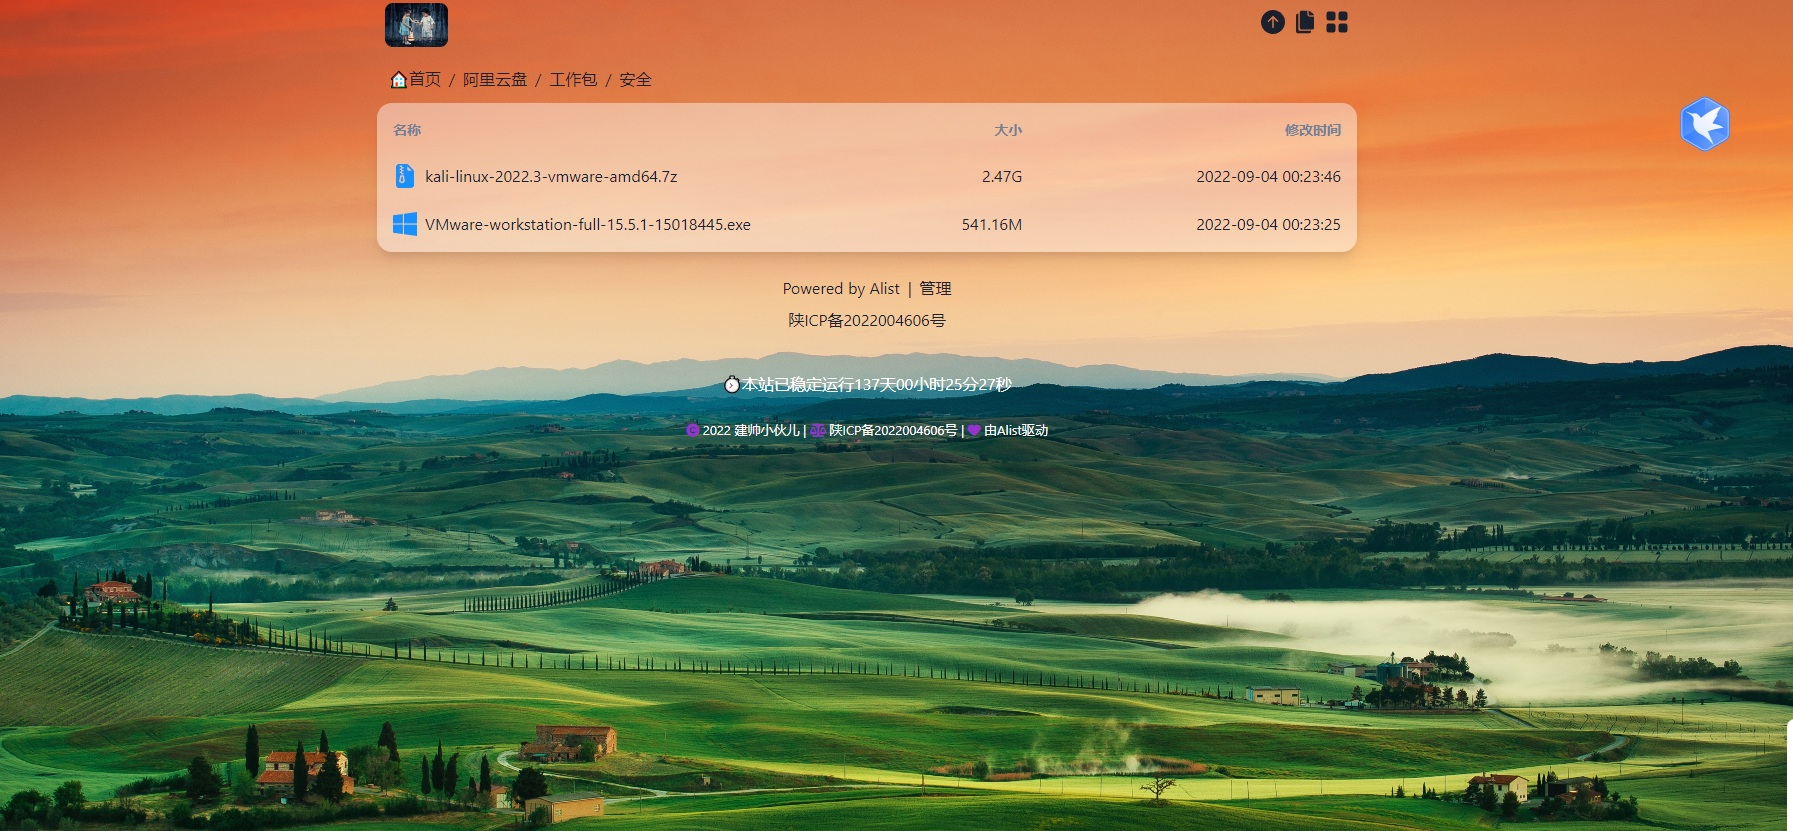Click the Windows exe file icon
The width and height of the screenshot is (1793, 831).
tap(405, 224)
